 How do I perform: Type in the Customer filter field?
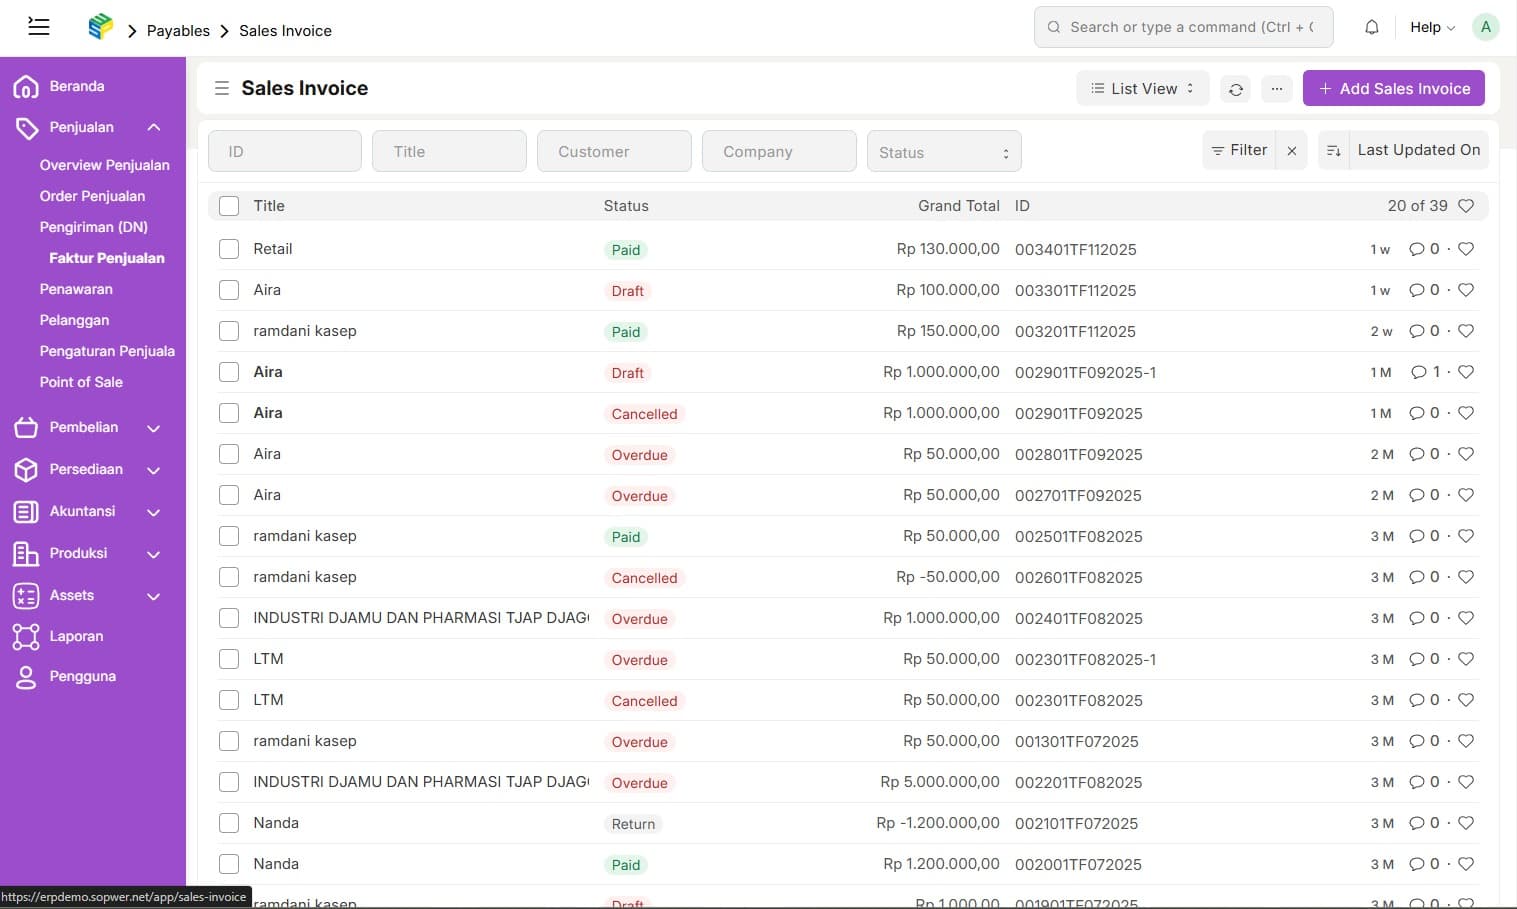[613, 151]
